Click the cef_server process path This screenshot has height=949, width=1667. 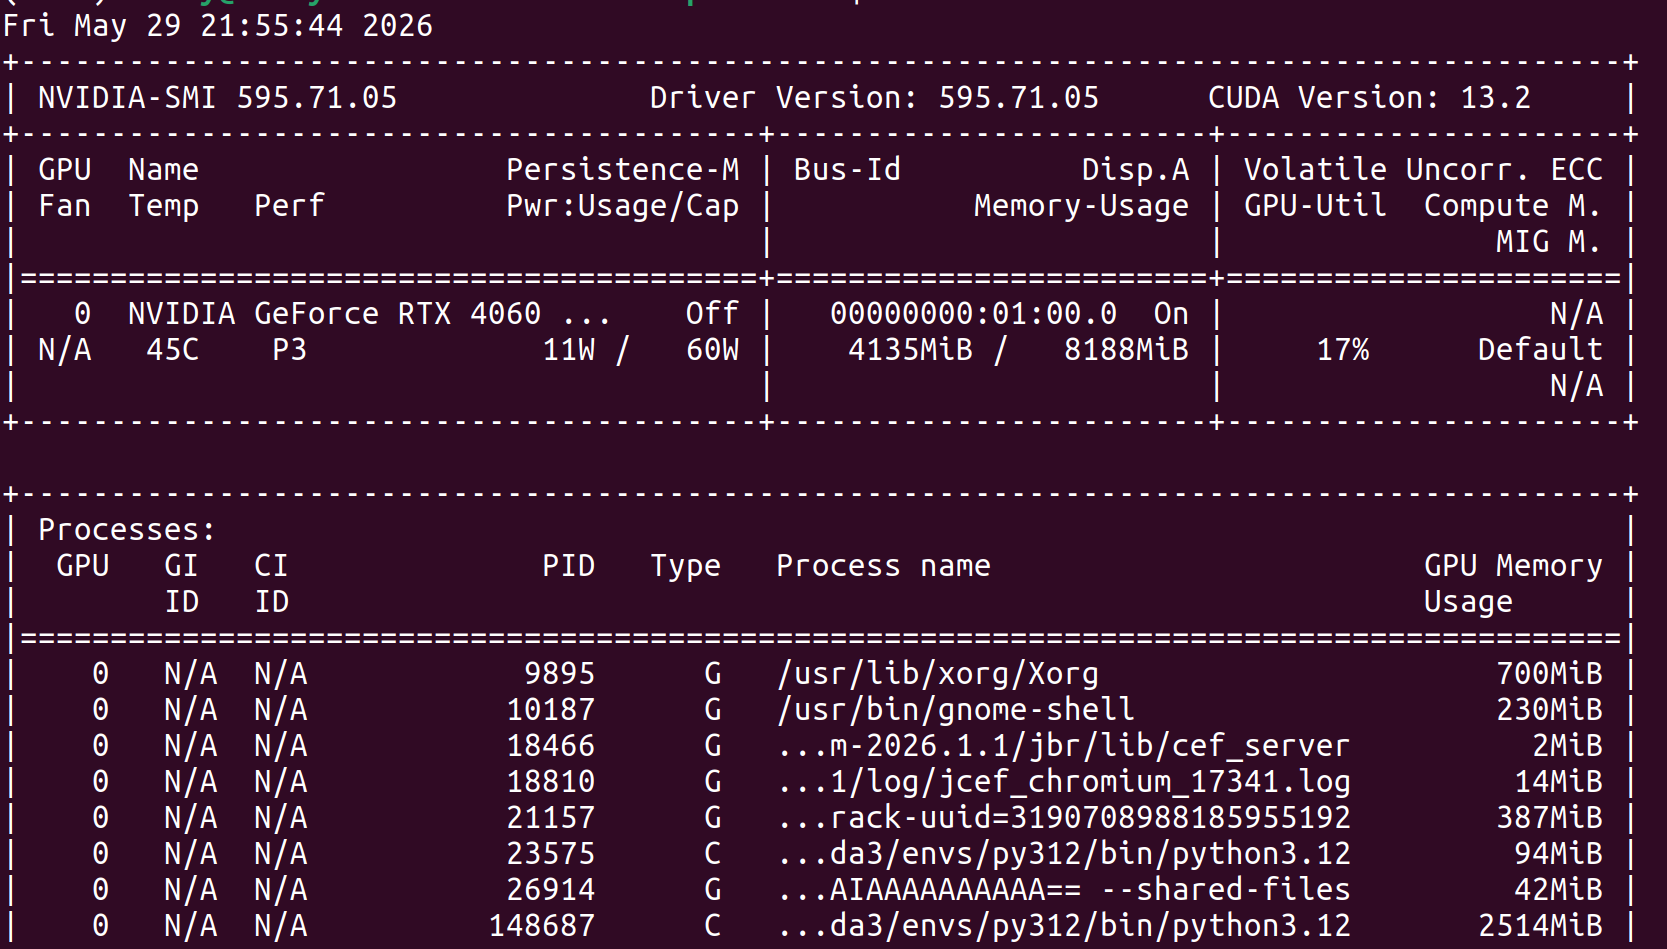tap(1063, 746)
